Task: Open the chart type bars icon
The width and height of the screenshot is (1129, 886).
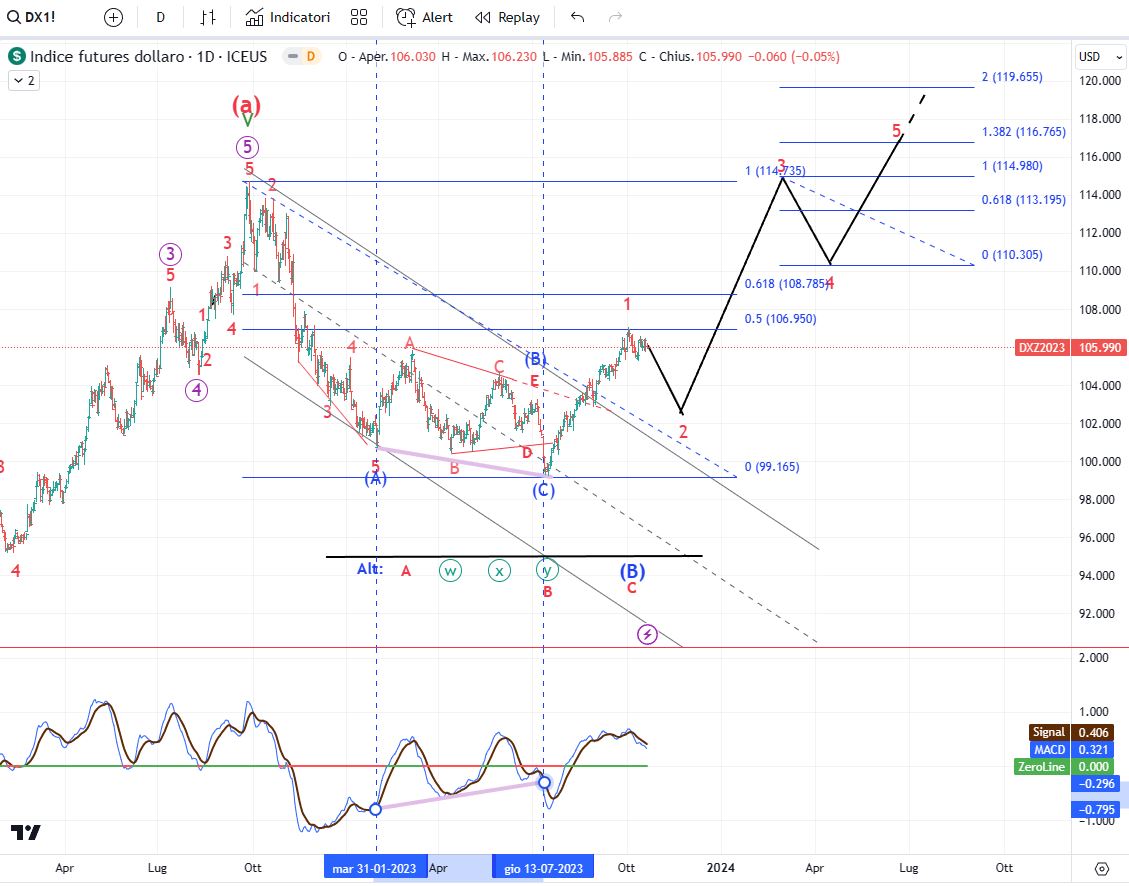Action: click(x=208, y=17)
